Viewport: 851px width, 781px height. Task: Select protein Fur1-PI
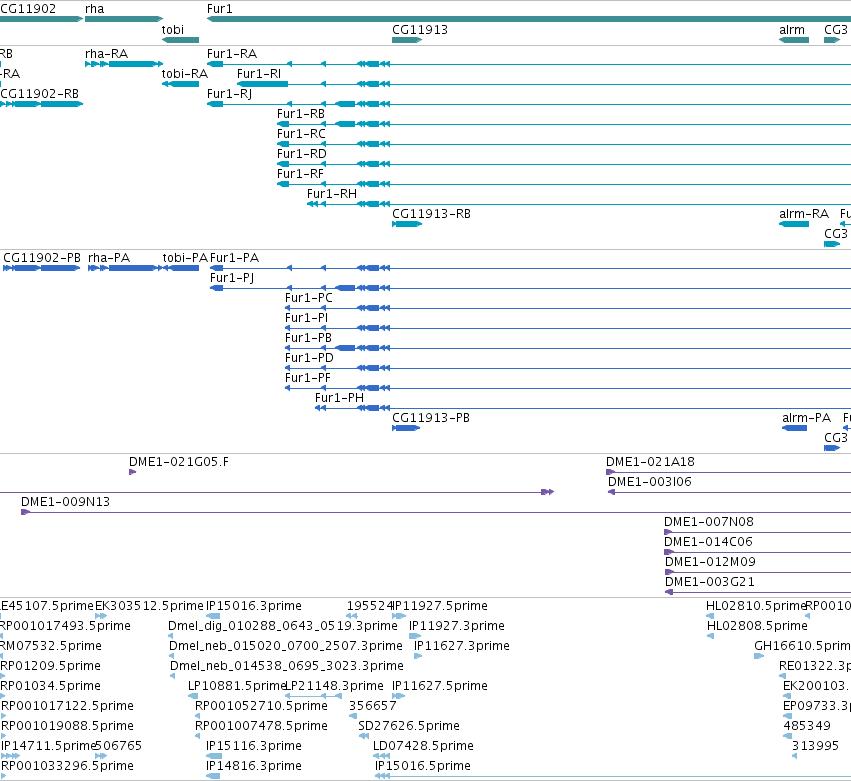pyautogui.click(x=307, y=319)
